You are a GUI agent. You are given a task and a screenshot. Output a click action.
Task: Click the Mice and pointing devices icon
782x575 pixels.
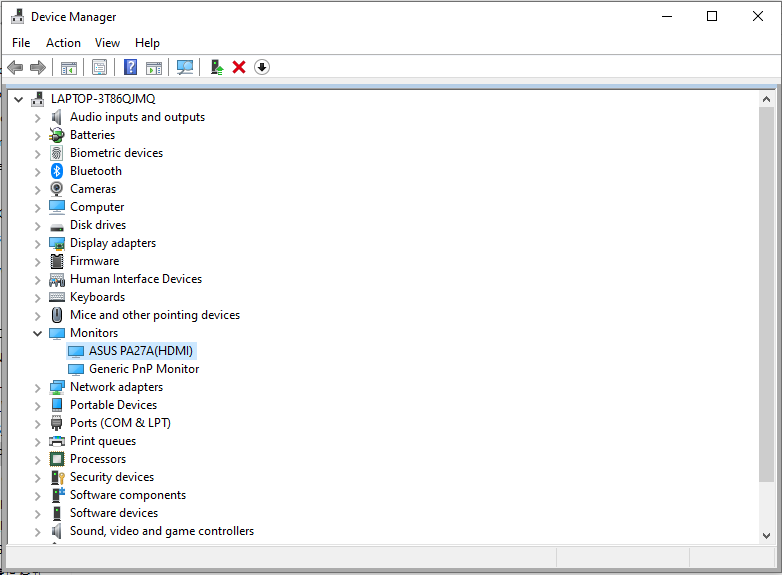coord(57,315)
